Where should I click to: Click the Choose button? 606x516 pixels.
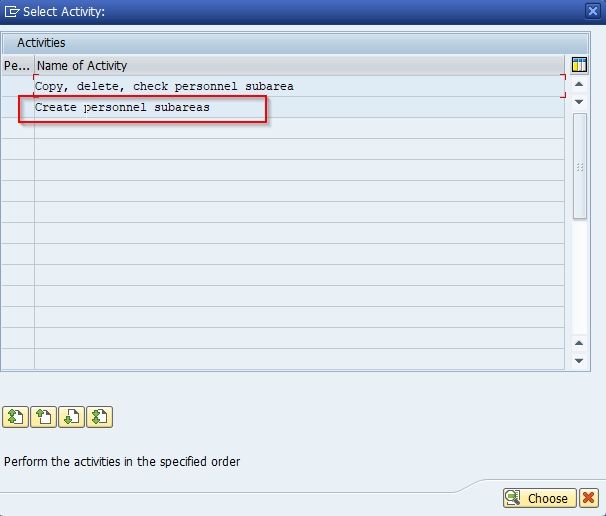click(540, 498)
